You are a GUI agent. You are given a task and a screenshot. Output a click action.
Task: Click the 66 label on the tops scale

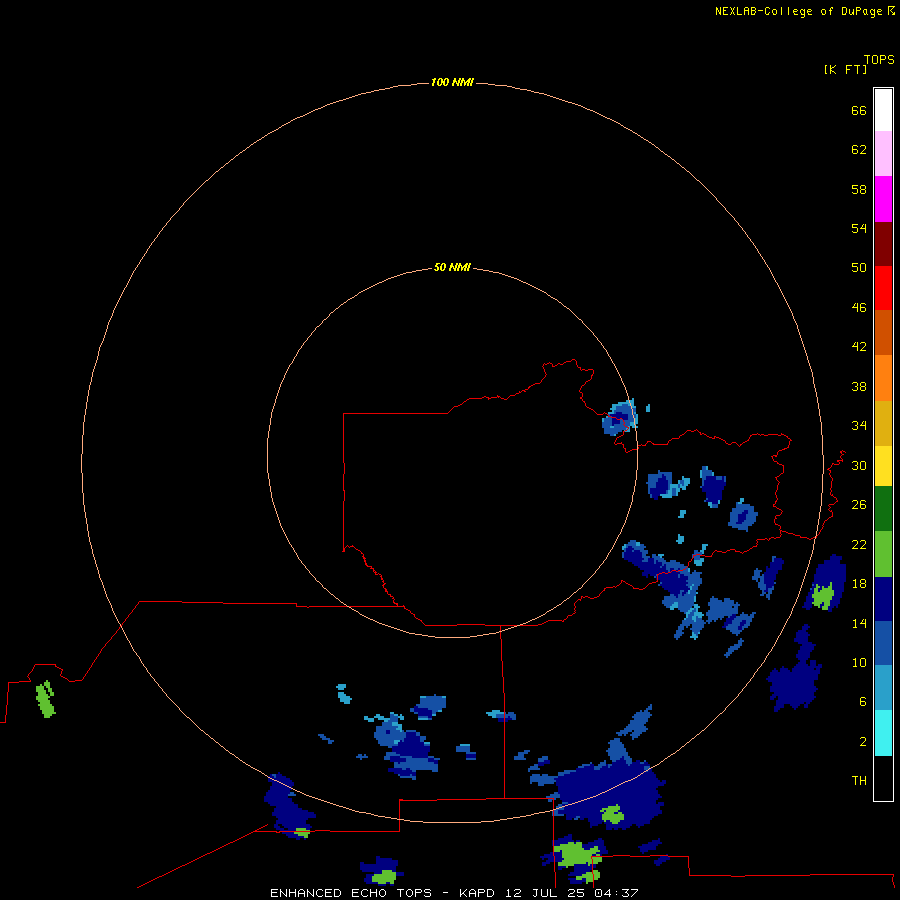coord(859,110)
